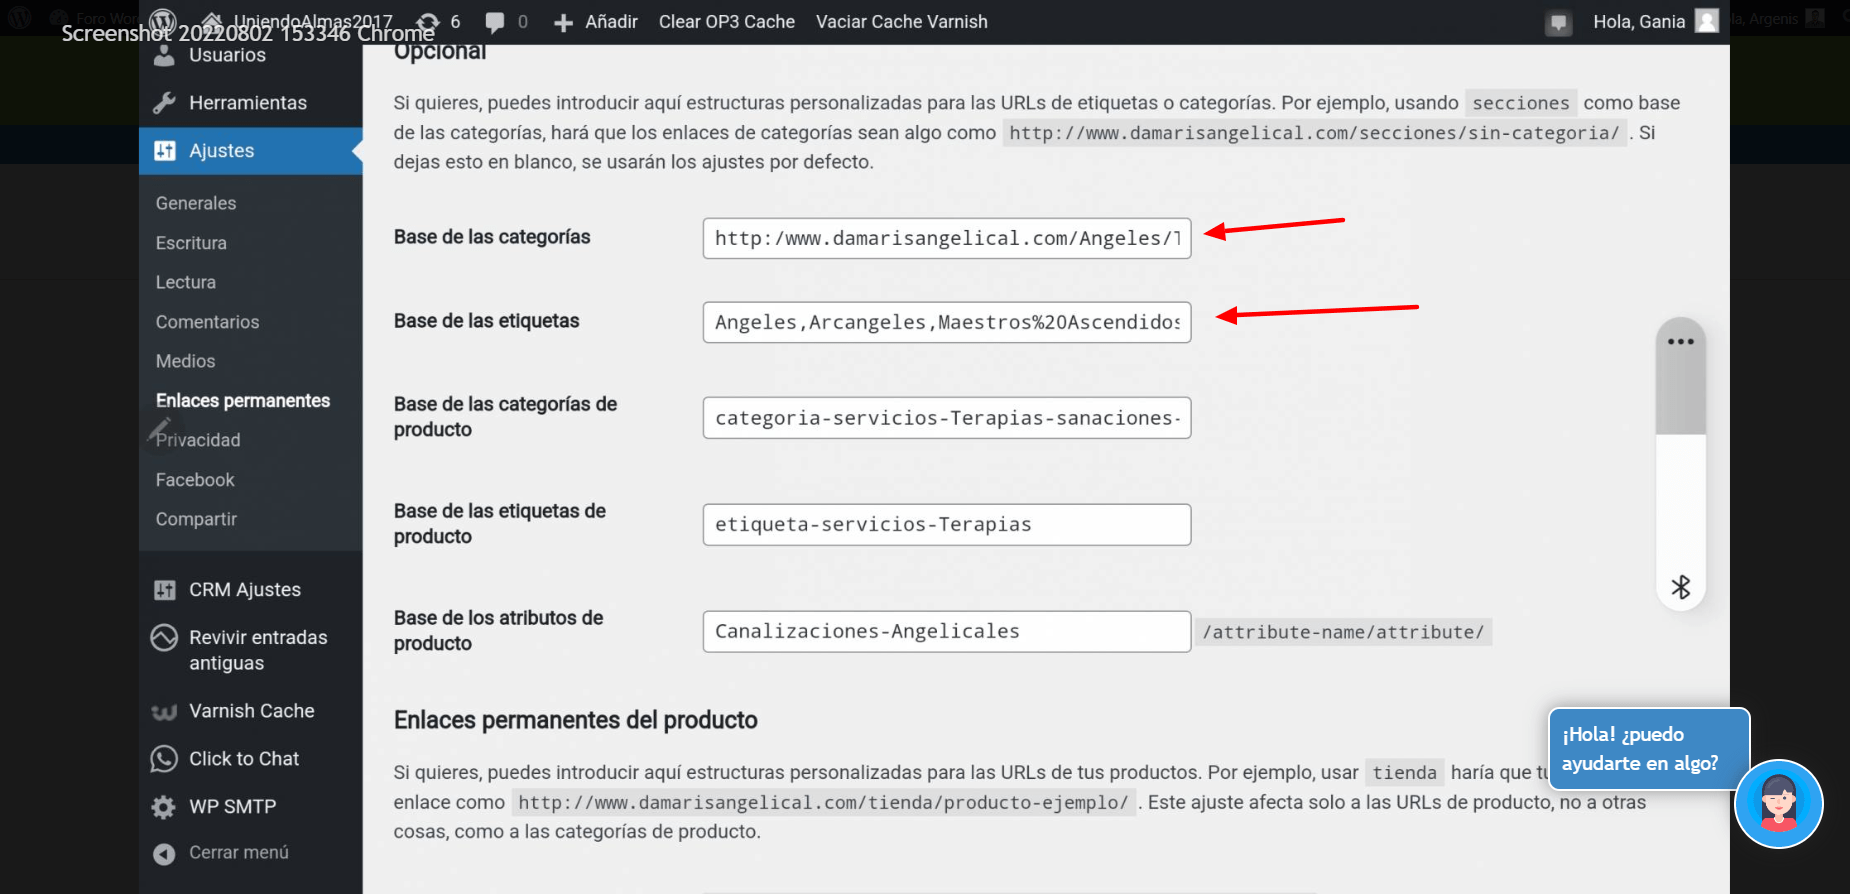Tap the Bluetooth icon on floating panel
This screenshot has height=894, width=1850.
(1681, 587)
